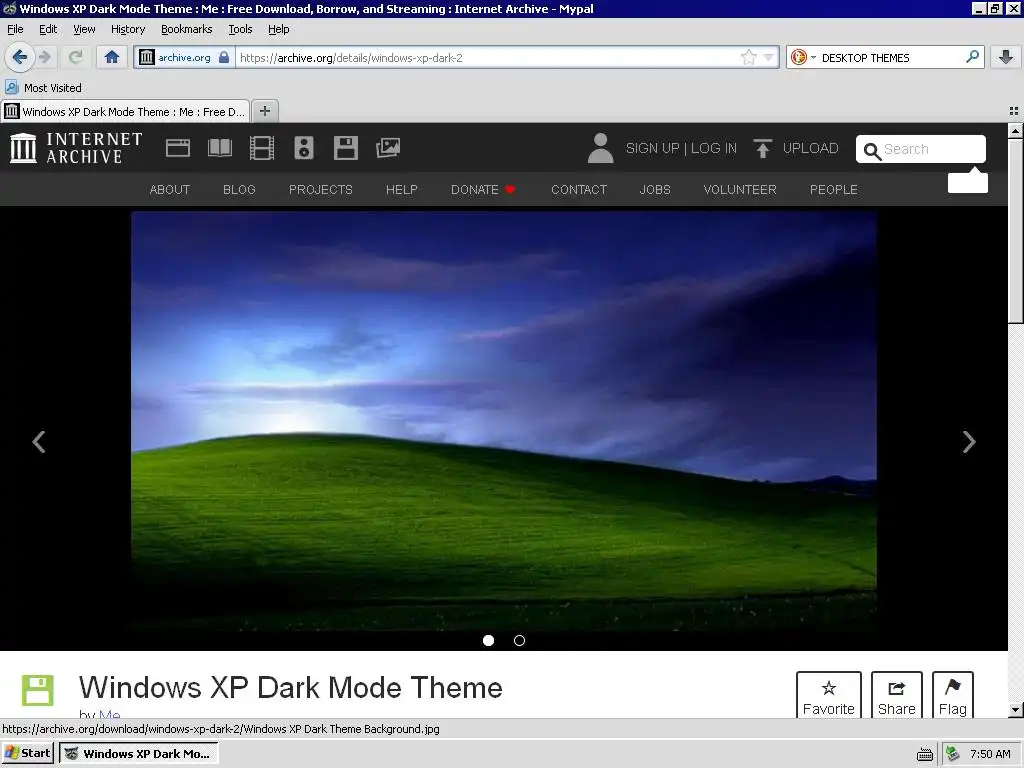Select the Windows XP Dark Mo... taskbar button
This screenshot has height=768, width=1024.
click(x=138, y=753)
